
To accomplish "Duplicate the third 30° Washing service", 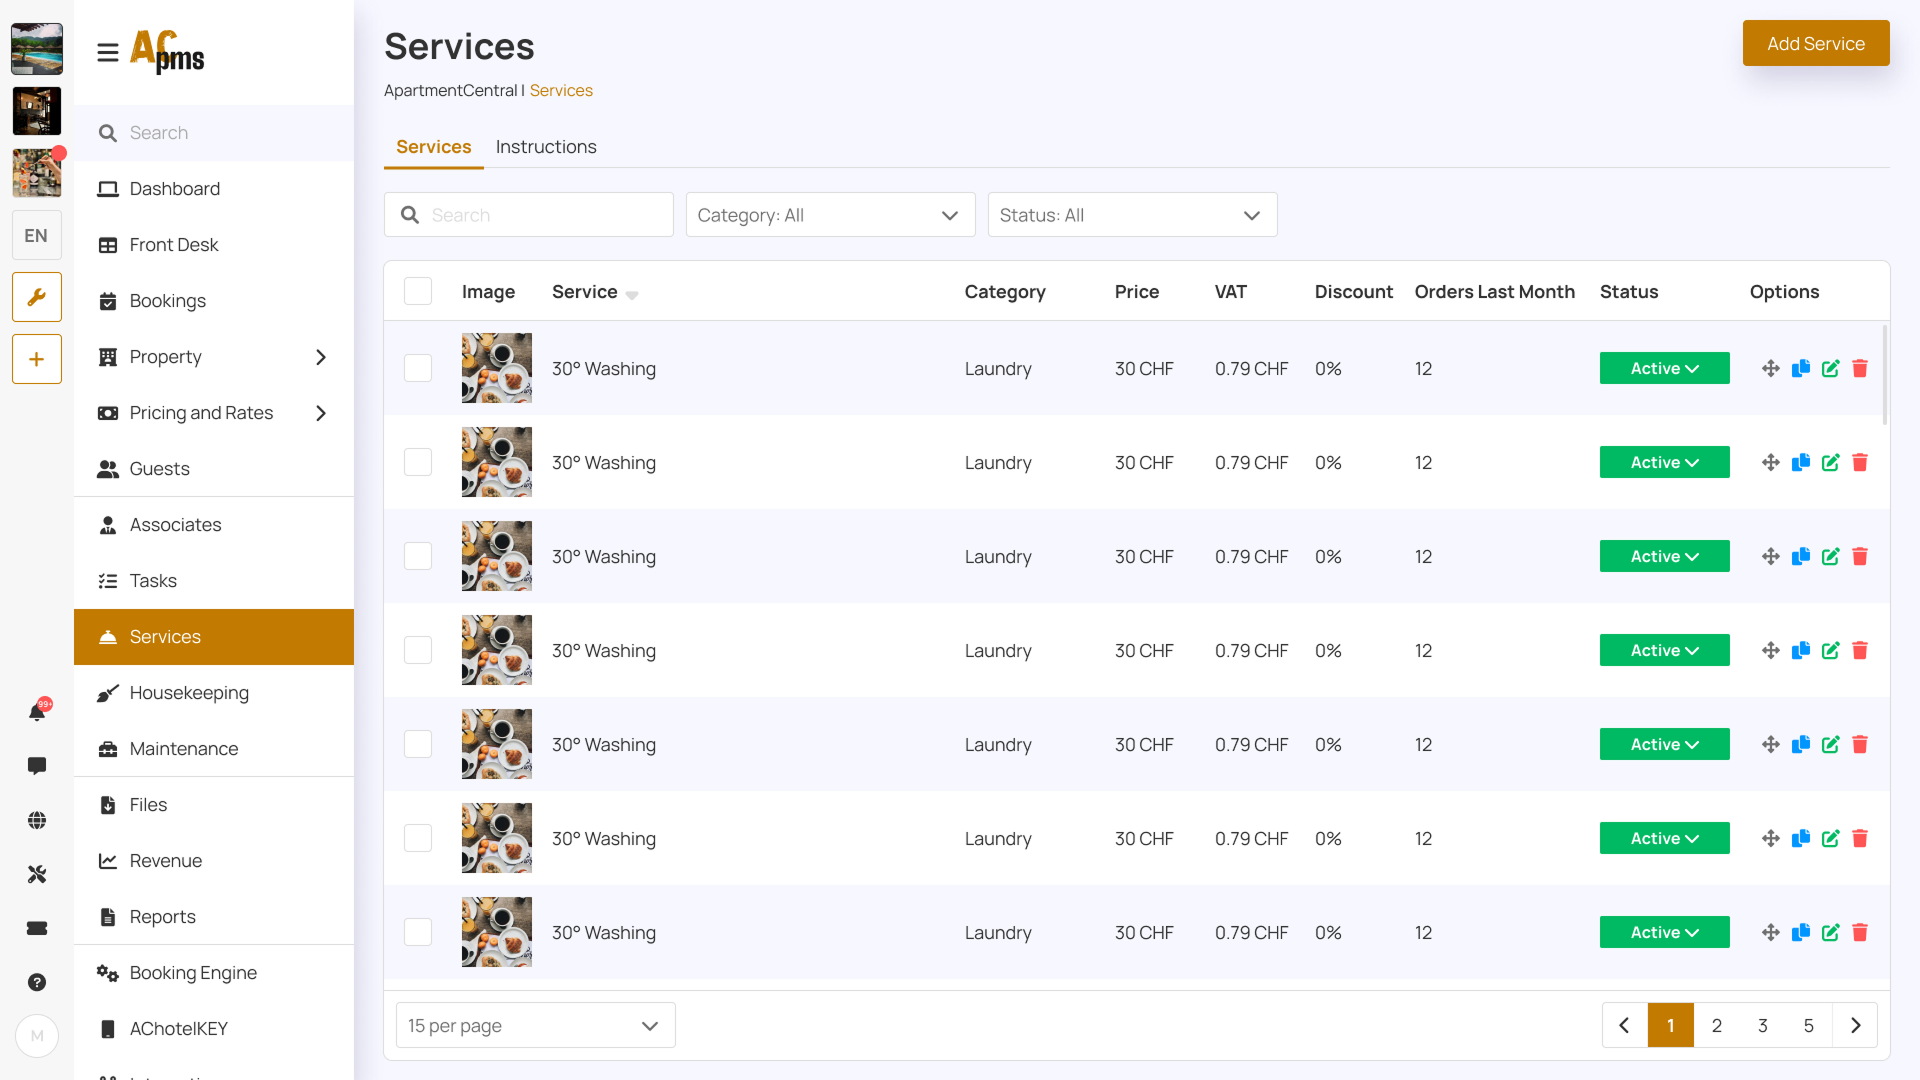I will pos(1801,557).
